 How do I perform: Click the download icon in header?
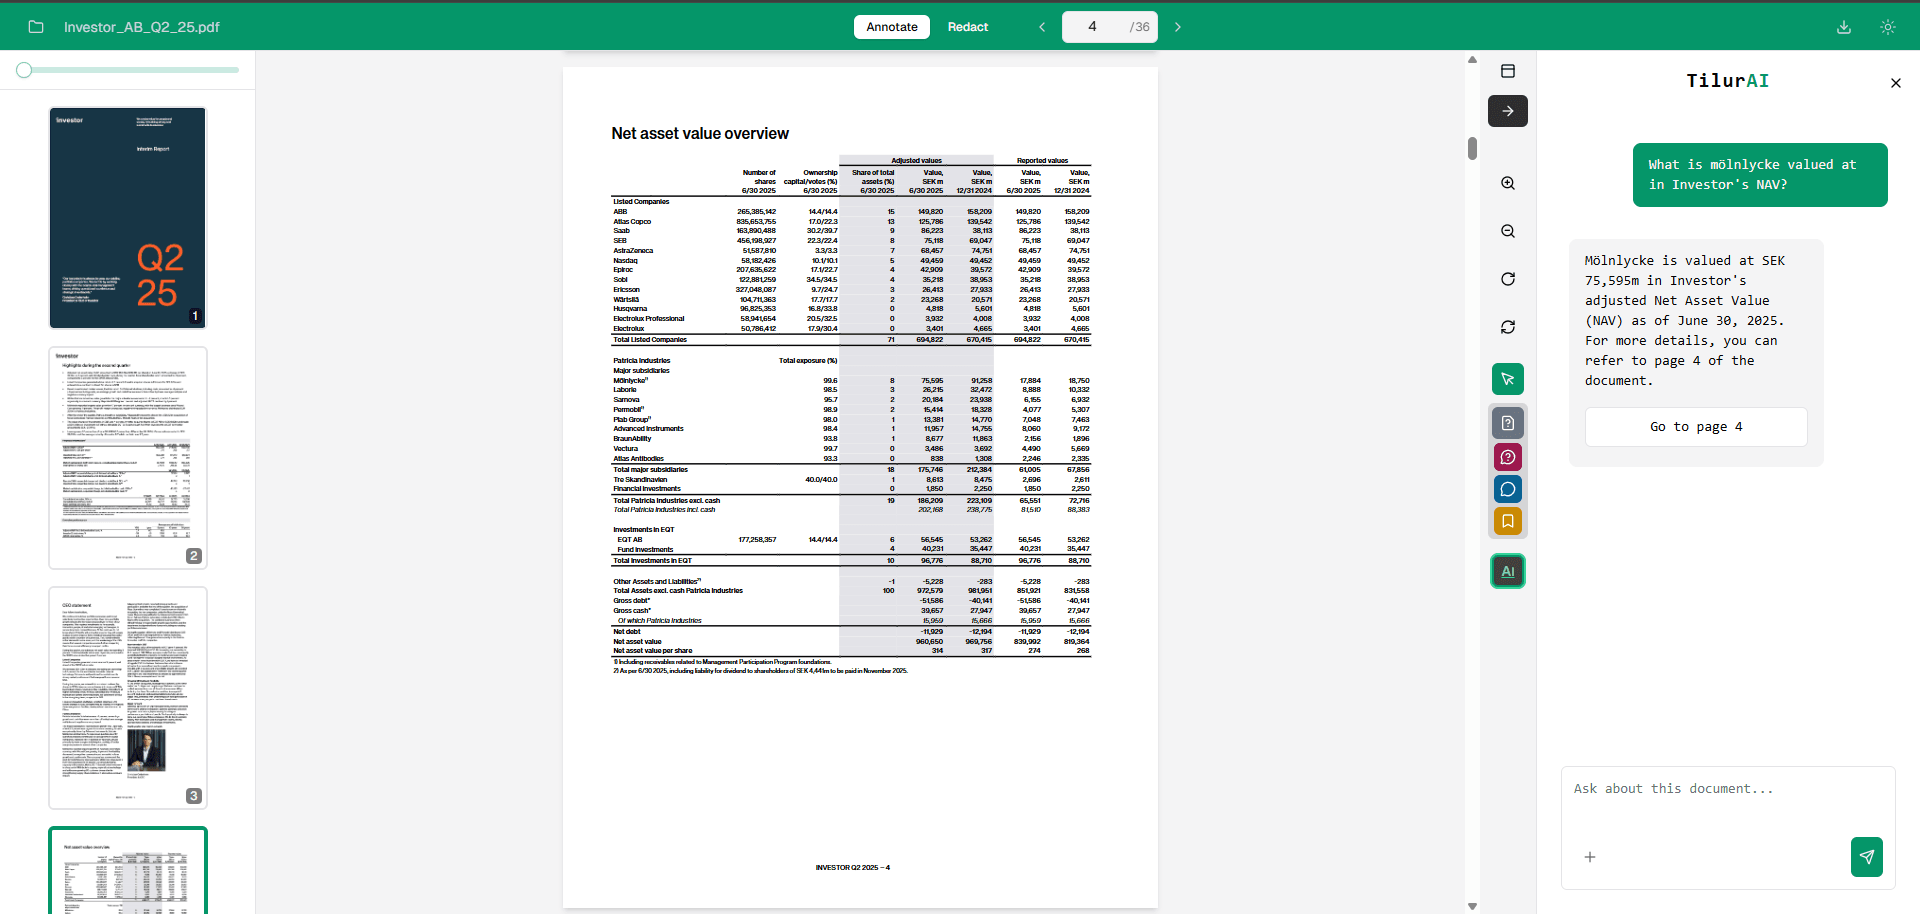click(1844, 27)
